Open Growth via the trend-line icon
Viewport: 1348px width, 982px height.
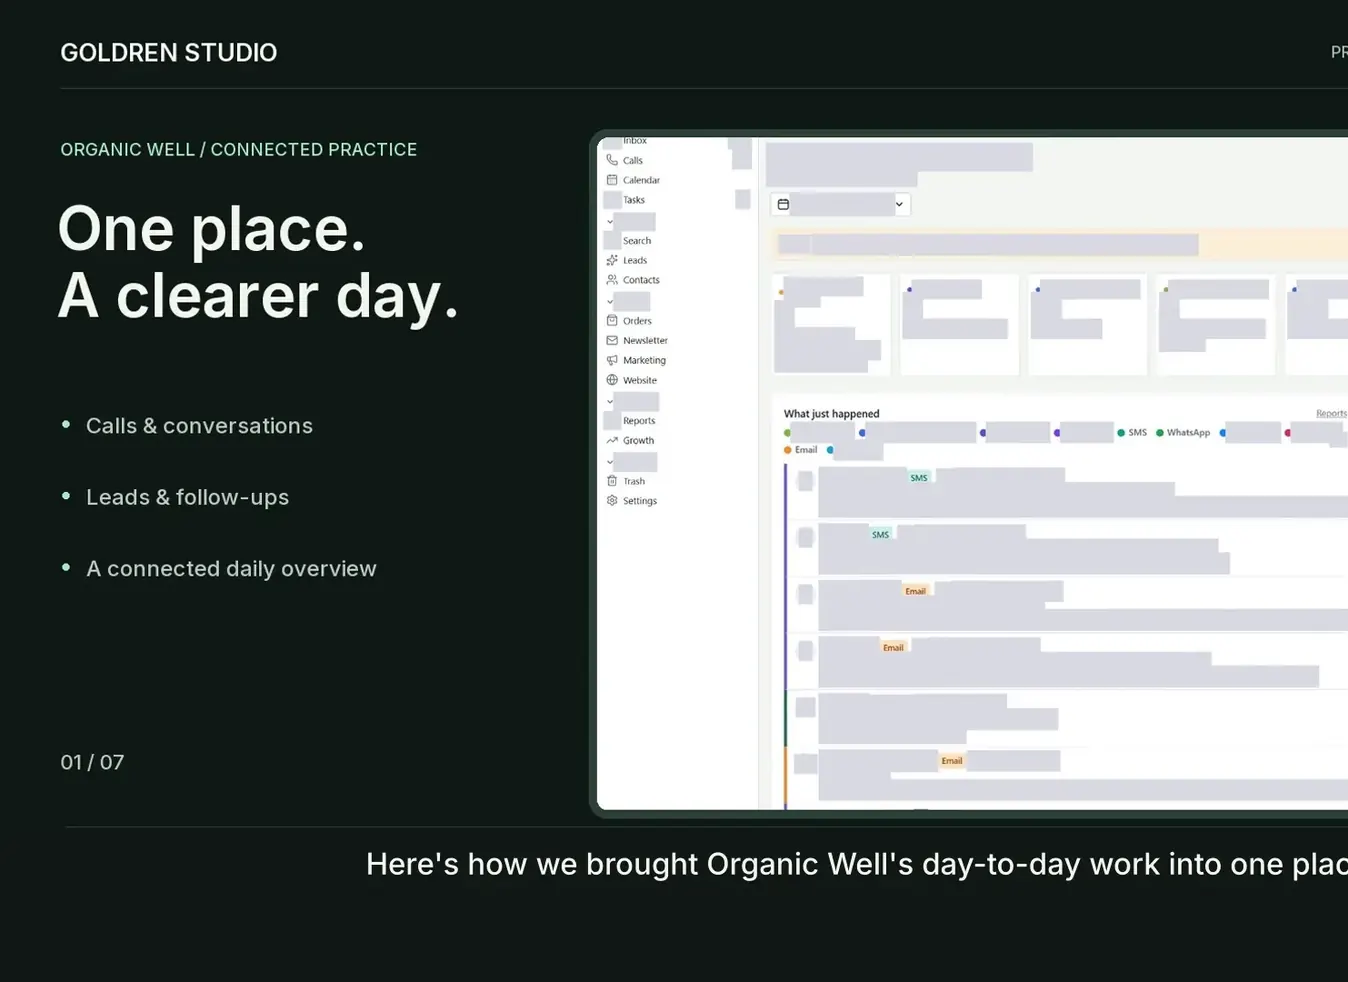click(x=612, y=440)
